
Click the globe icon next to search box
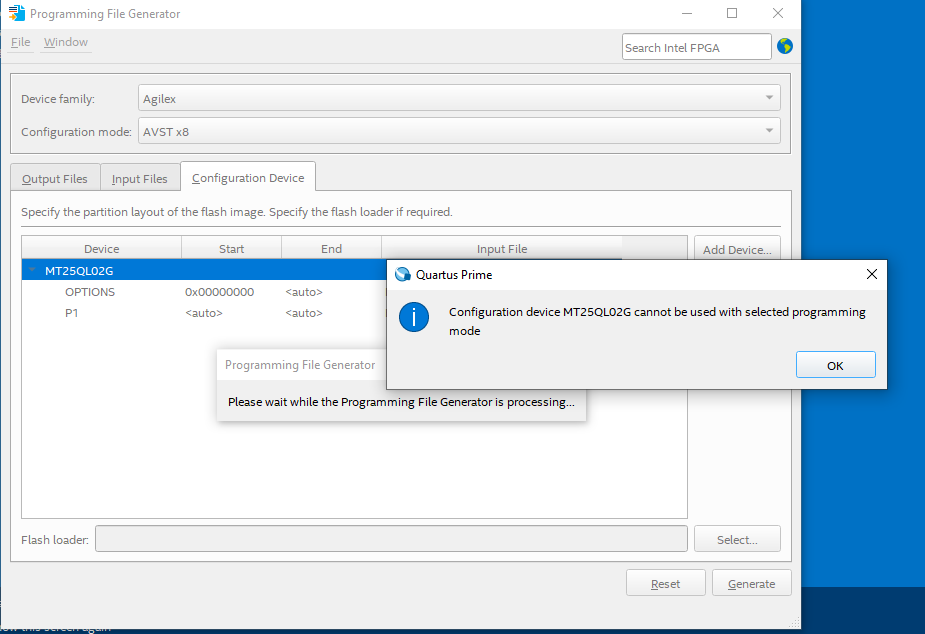pos(785,46)
